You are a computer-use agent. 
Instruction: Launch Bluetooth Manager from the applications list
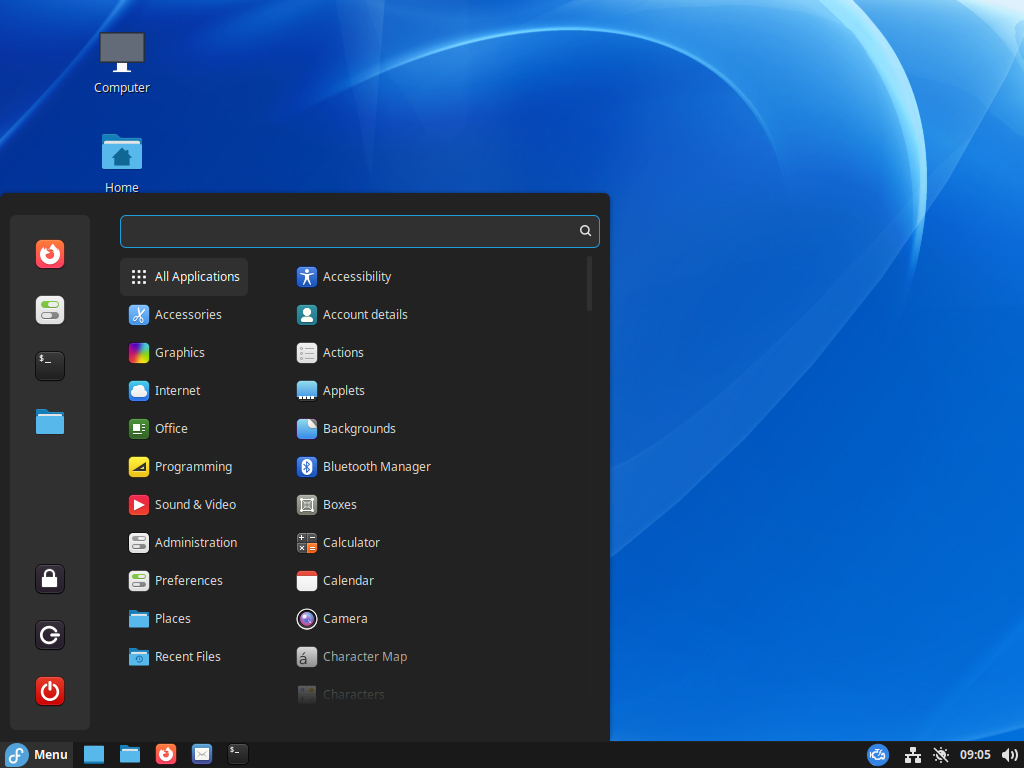(376, 467)
